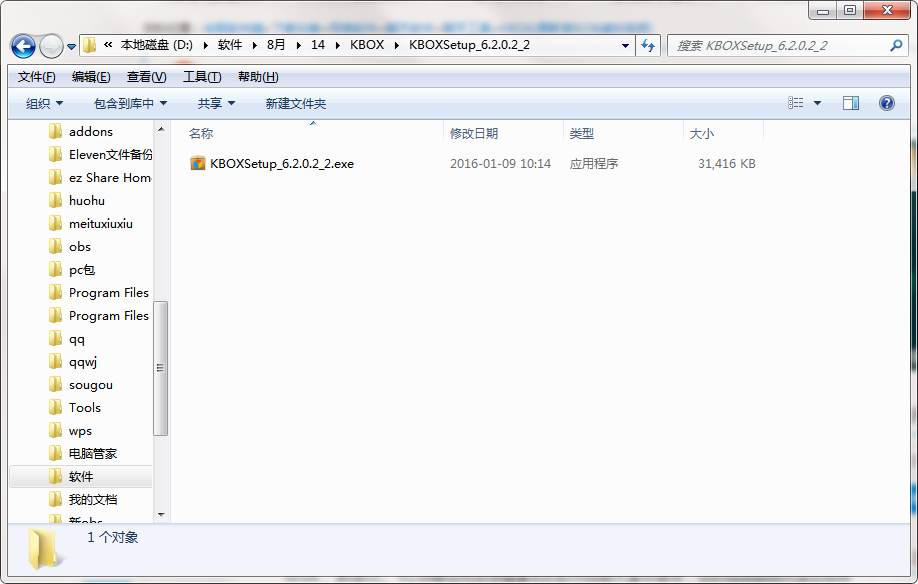Open the 工具(T) menu
The width and height of the screenshot is (918, 584).
coord(202,77)
